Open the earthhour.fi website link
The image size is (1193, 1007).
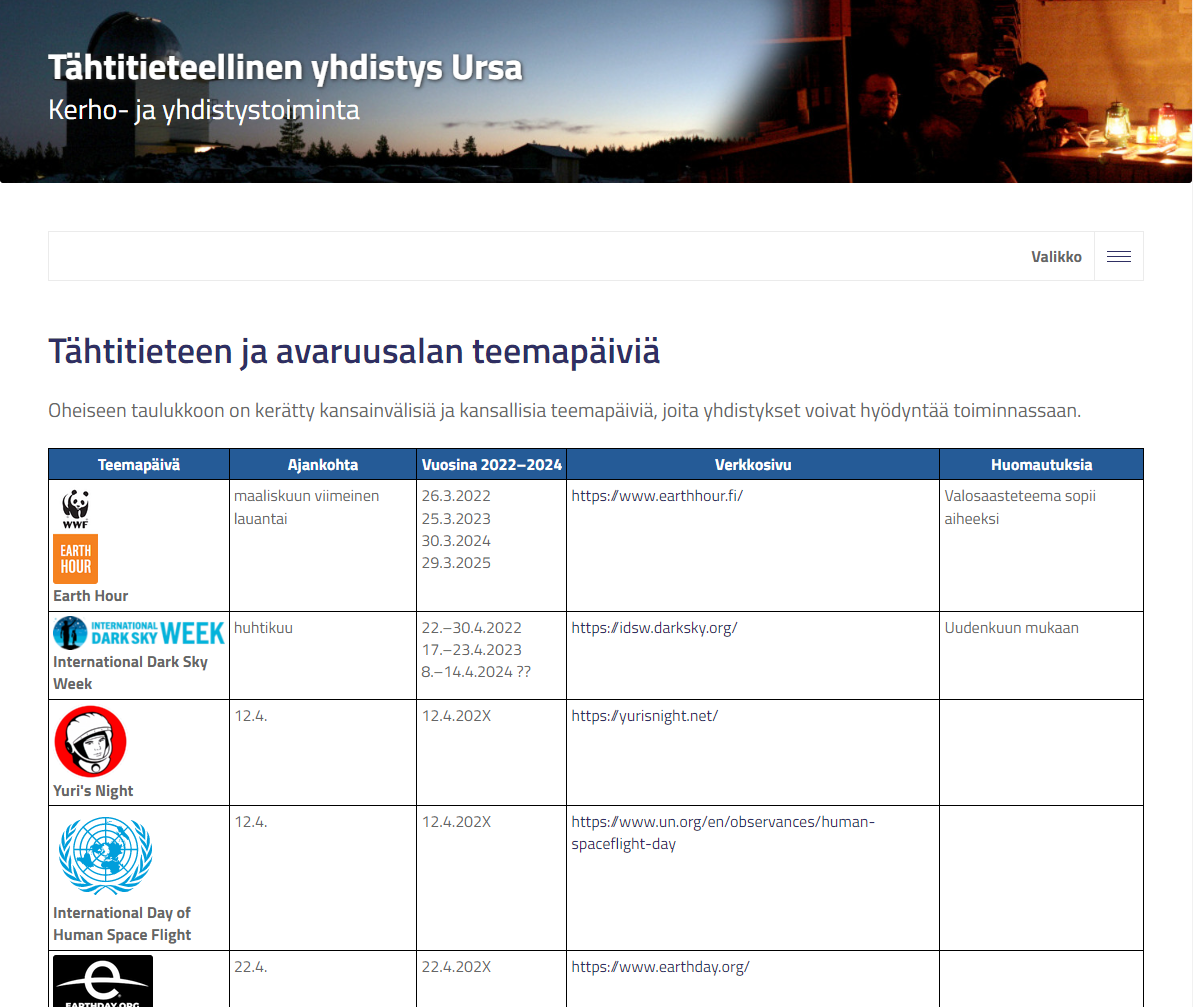pyautogui.click(x=657, y=496)
